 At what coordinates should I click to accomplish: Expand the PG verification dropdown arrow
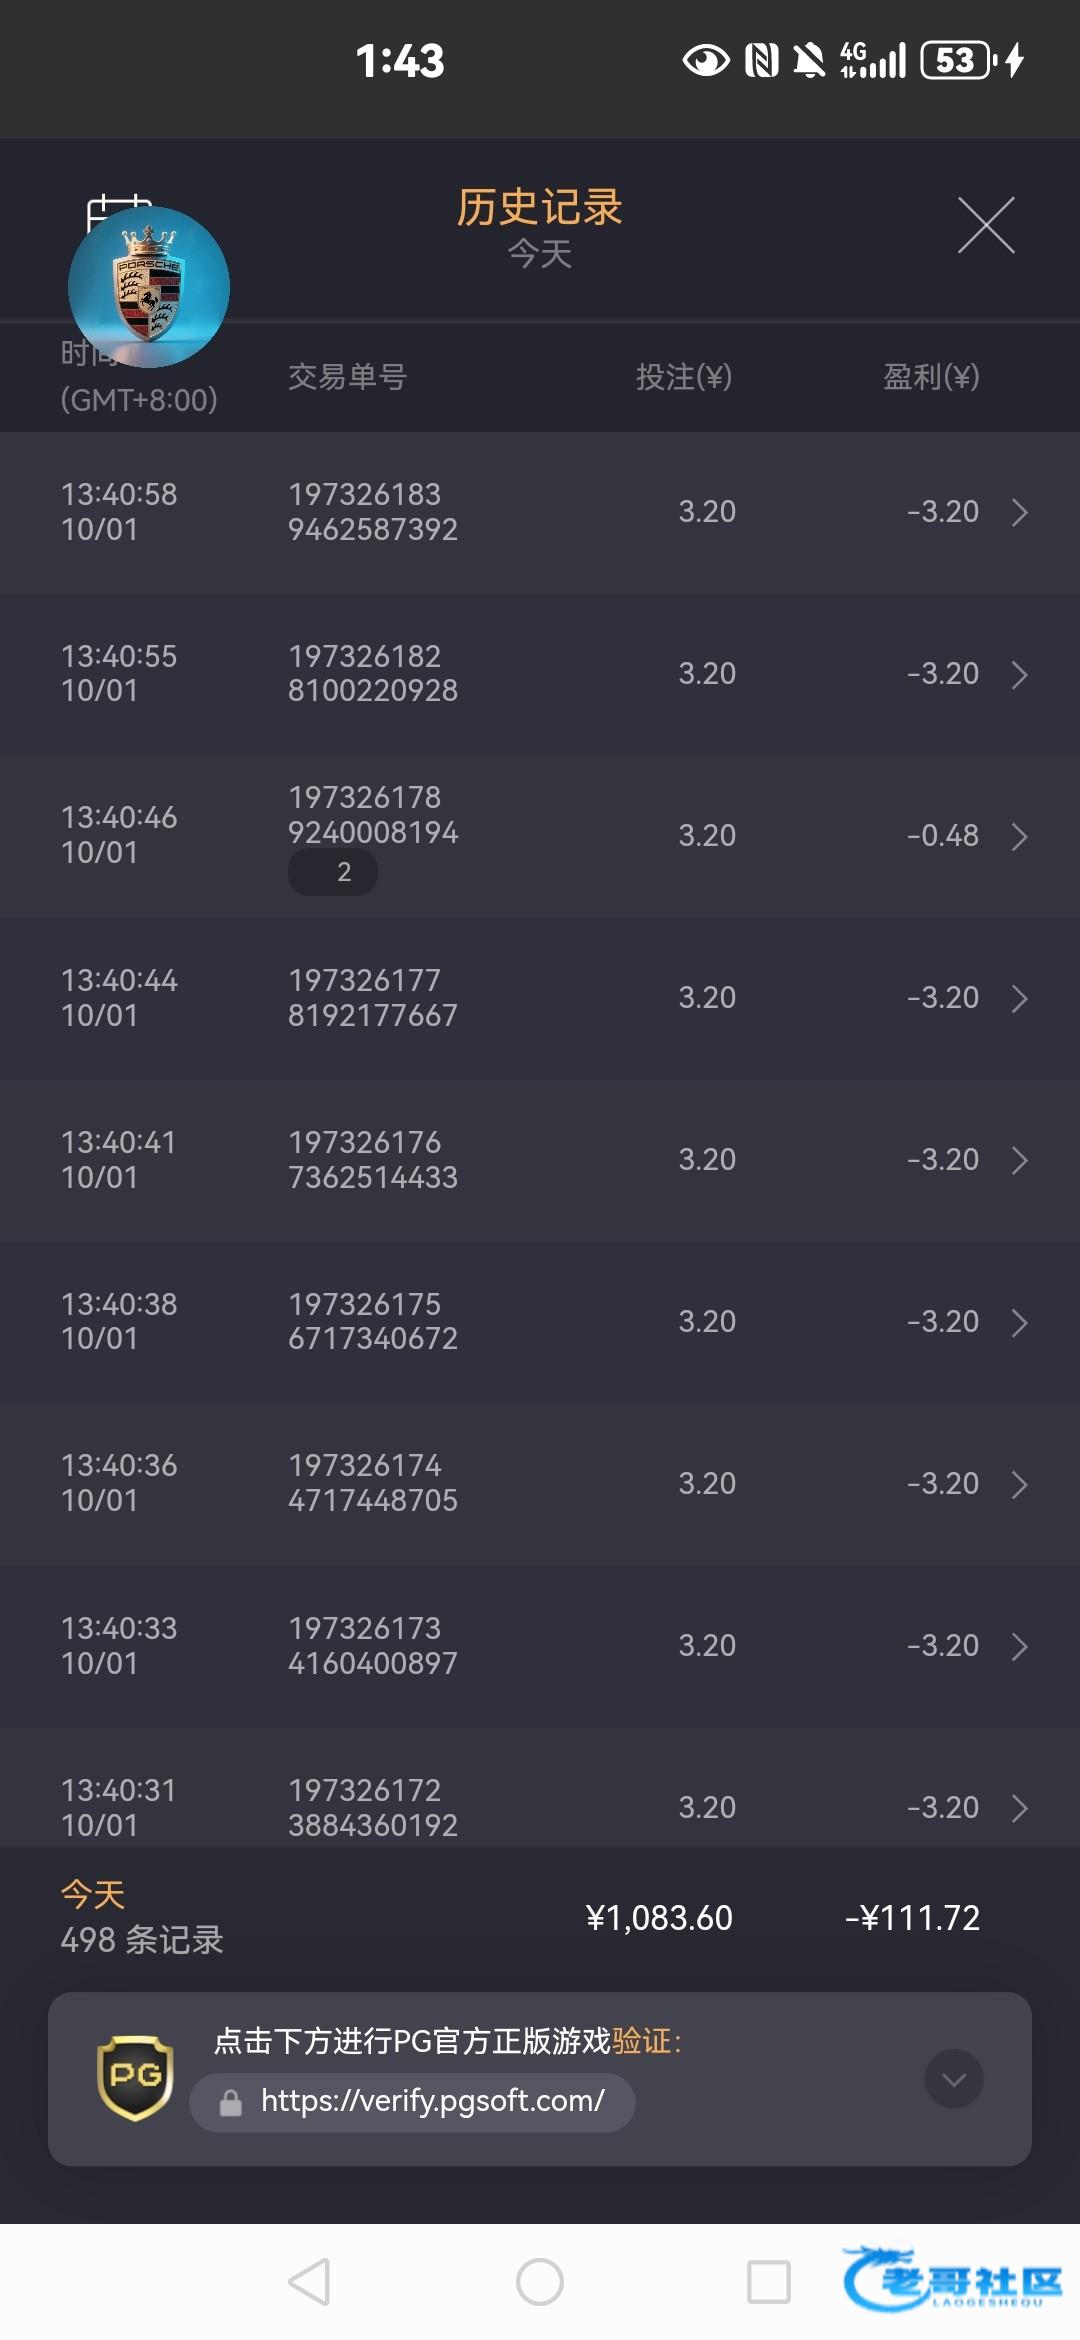954,2079
